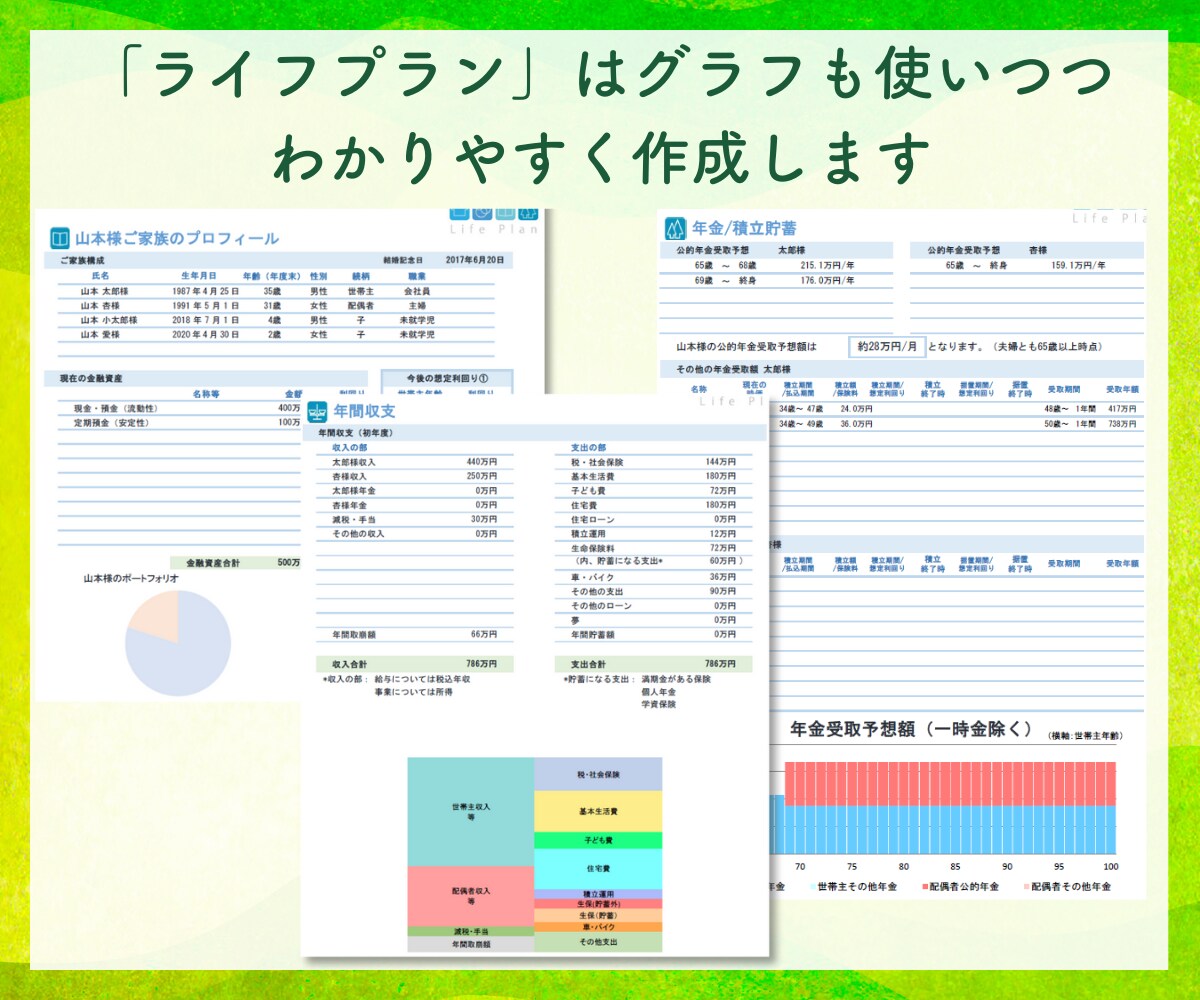Click the 215.1万円/年 pension amount
Viewport: 1200px width, 1000px height.
(x=827, y=266)
